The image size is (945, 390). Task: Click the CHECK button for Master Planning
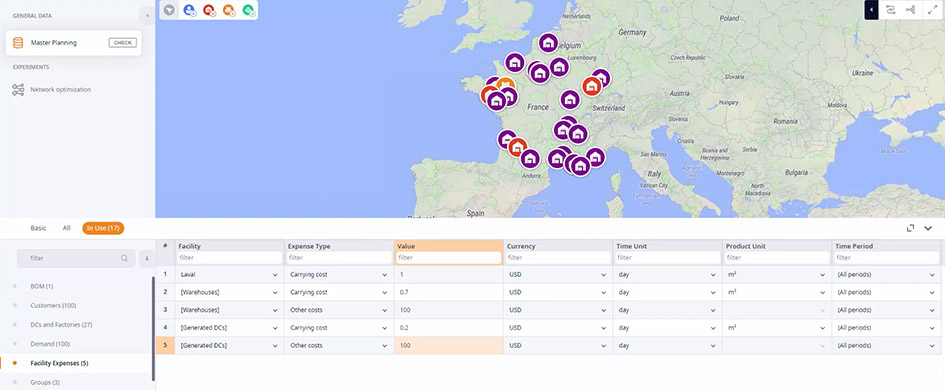(x=123, y=43)
